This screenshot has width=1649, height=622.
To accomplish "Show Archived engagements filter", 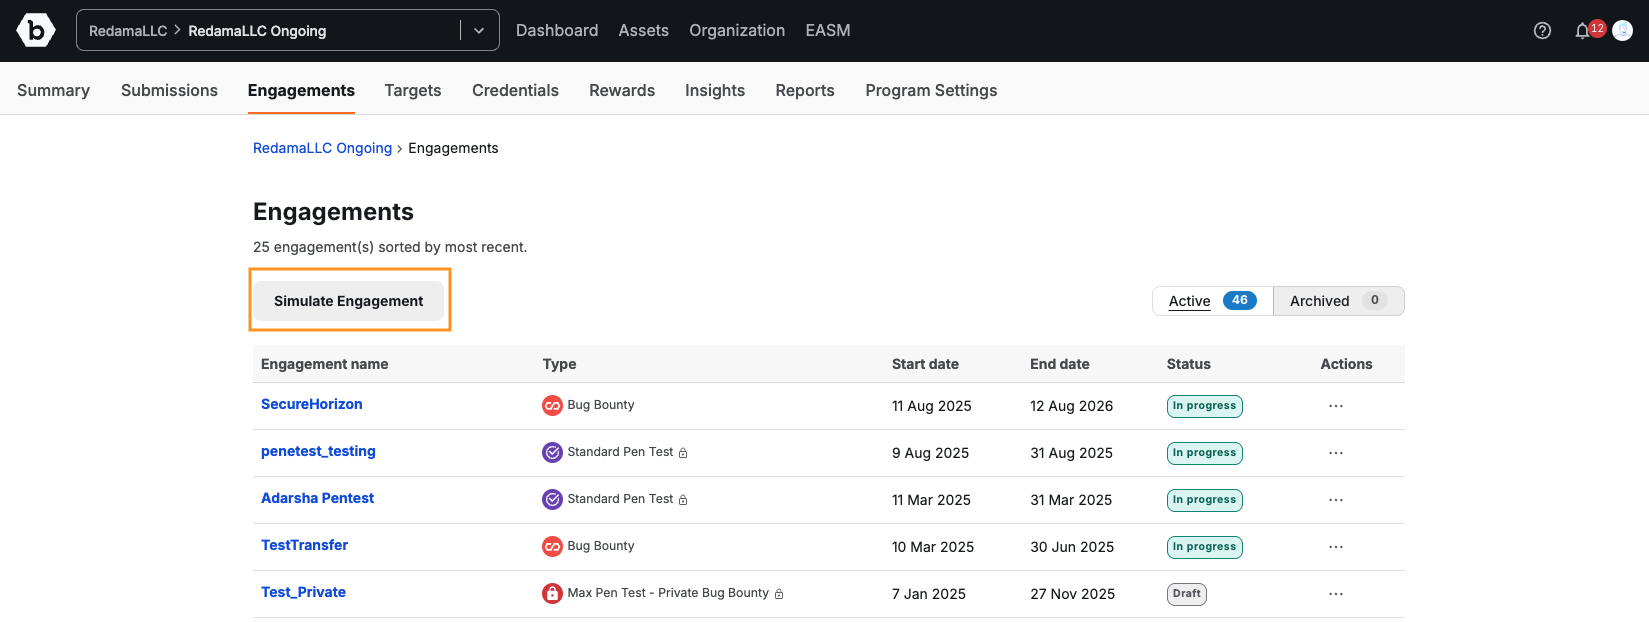I will (x=1338, y=301).
